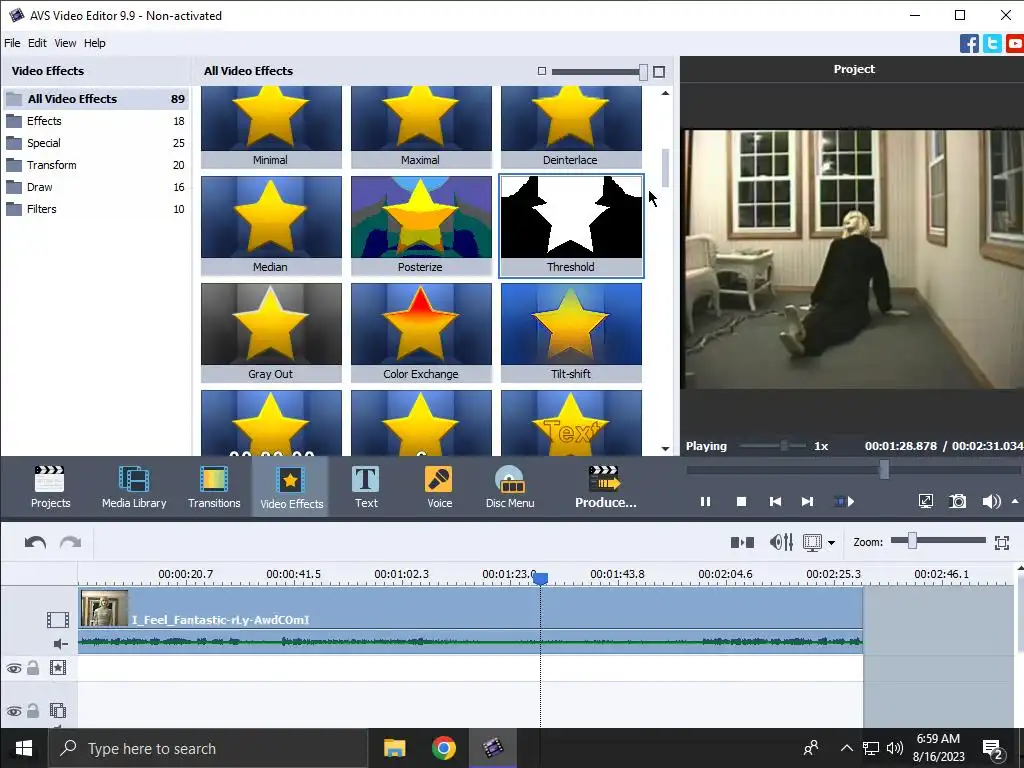1024x768 pixels.
Task: Select the Posterize effect thumbnail
Action: tap(421, 225)
